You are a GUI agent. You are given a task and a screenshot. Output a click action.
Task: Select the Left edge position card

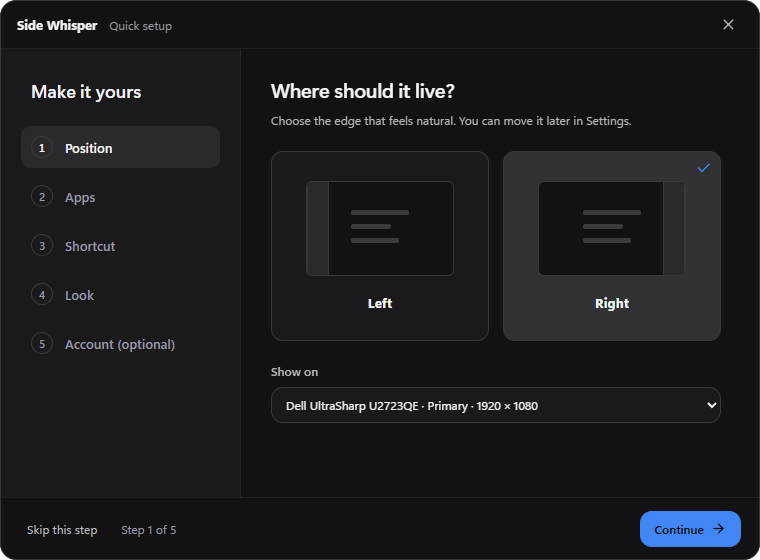[x=380, y=246]
